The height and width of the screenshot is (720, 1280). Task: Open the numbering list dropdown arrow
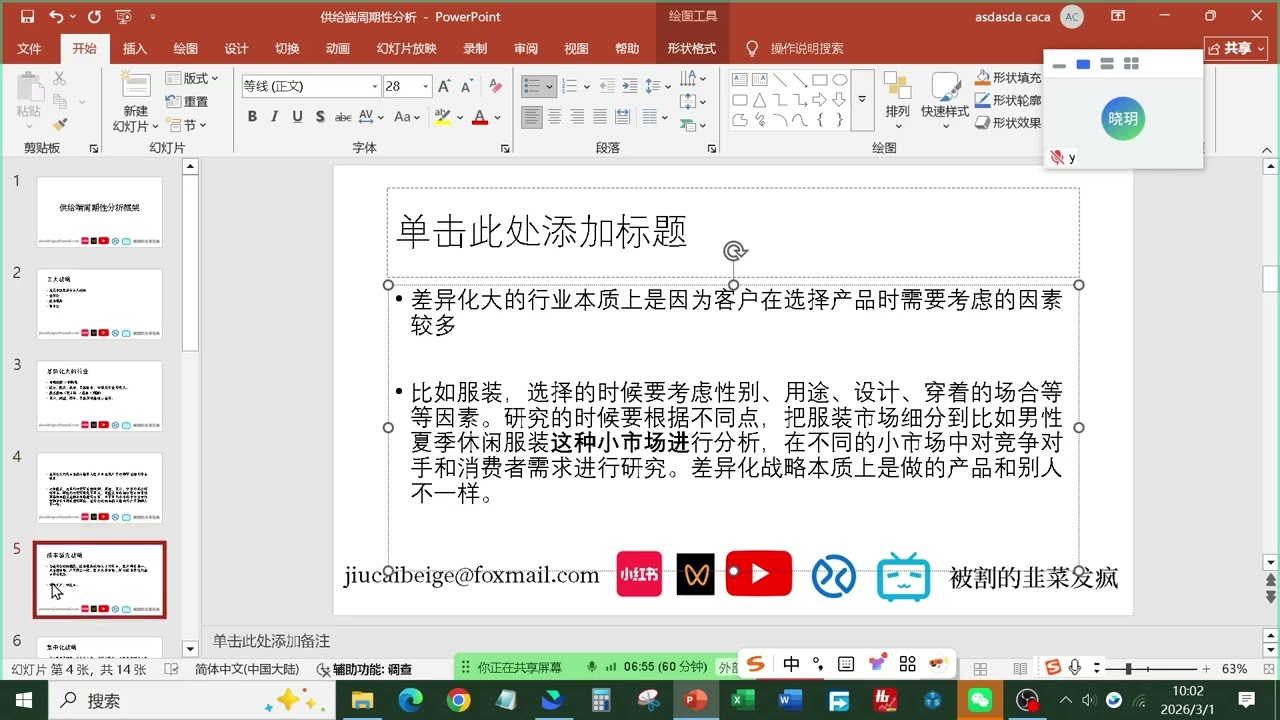point(587,86)
